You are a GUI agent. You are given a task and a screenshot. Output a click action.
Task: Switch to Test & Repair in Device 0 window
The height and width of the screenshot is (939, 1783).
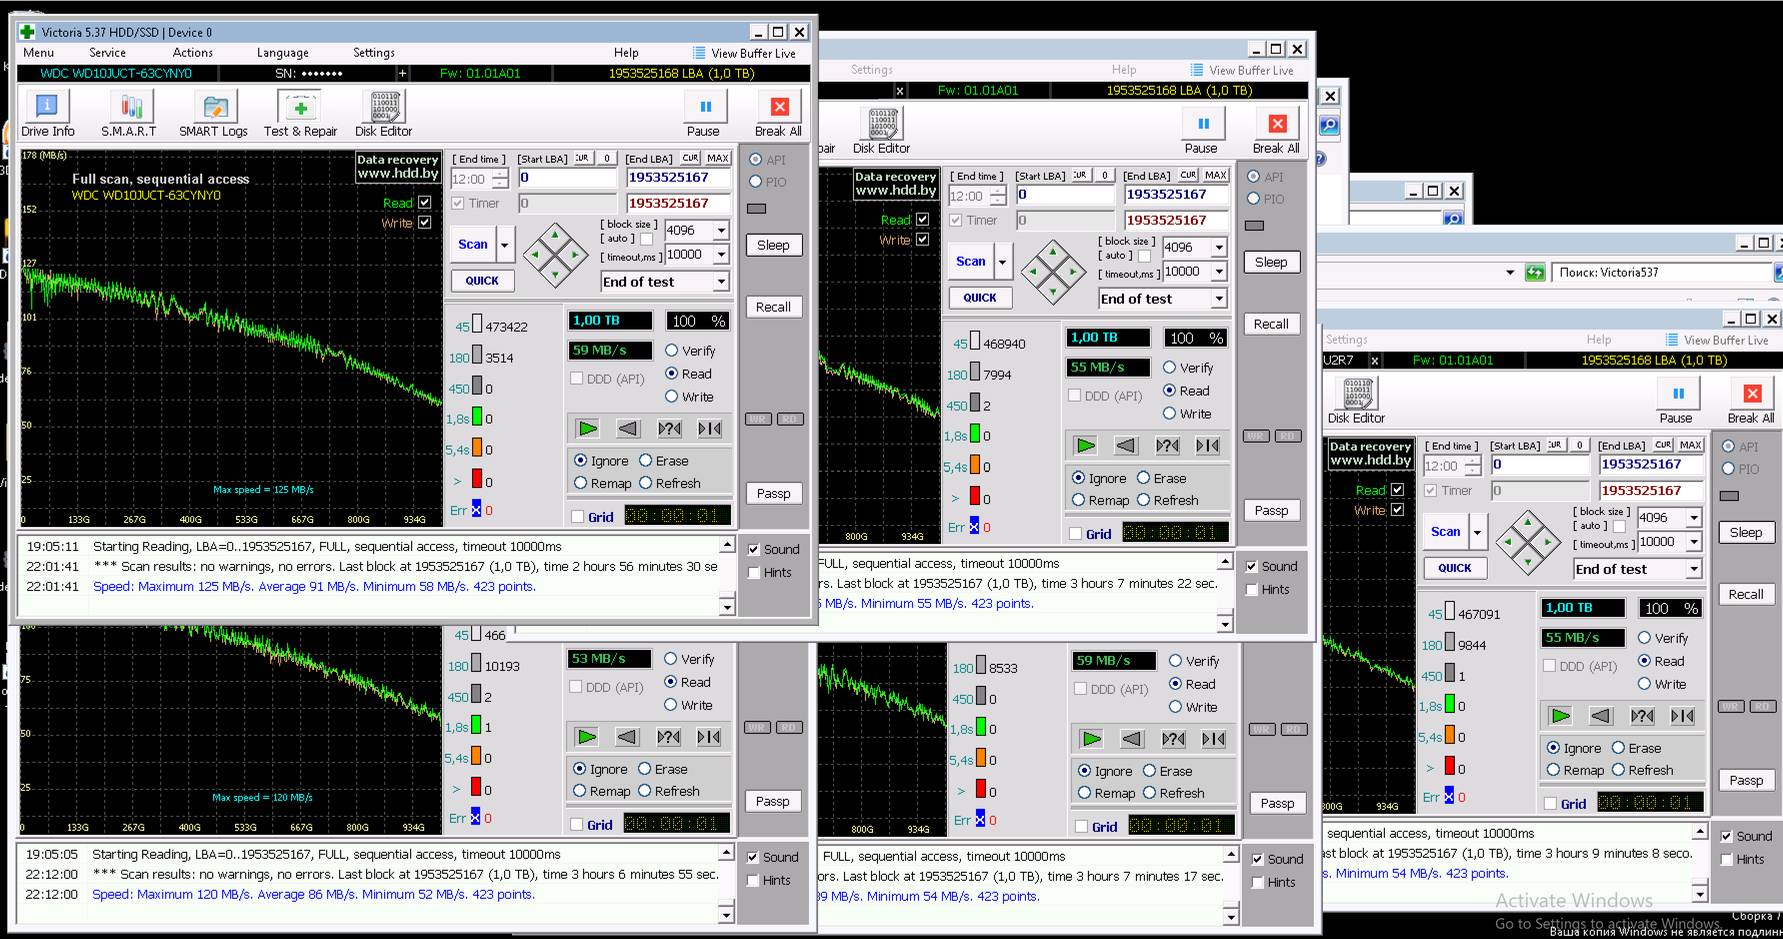click(300, 113)
